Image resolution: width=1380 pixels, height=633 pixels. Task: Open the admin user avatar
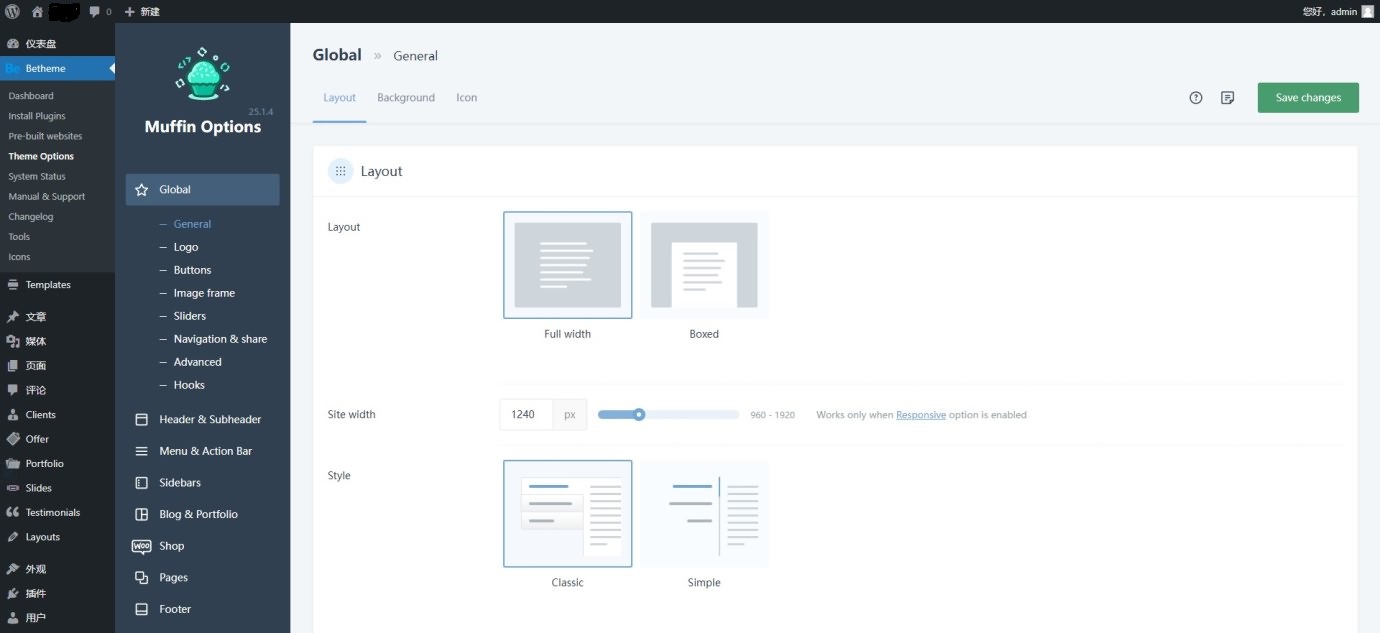[1367, 11]
